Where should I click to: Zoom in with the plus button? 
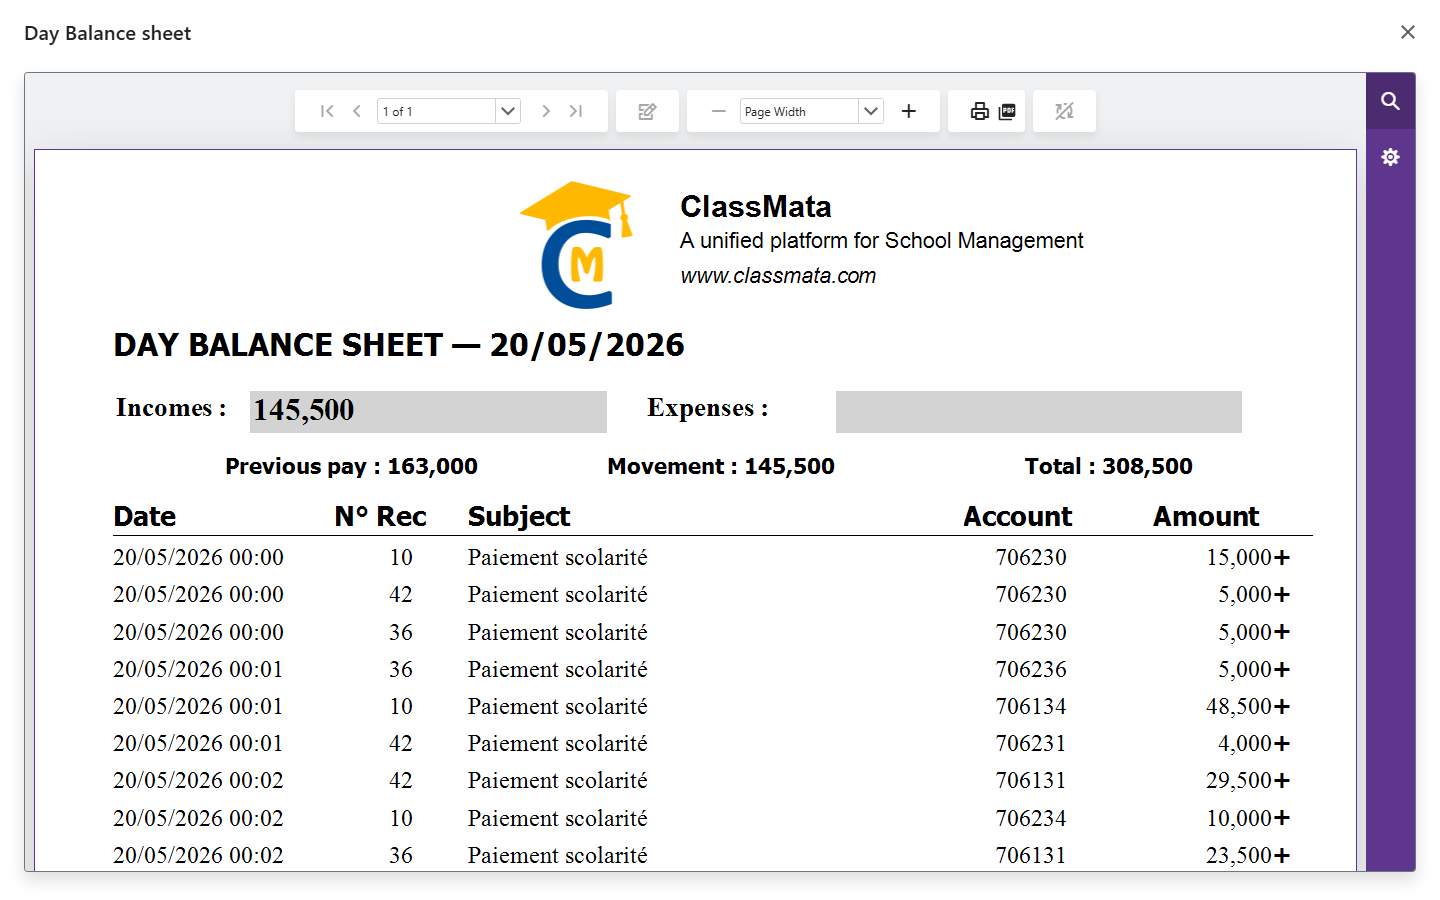point(909,111)
